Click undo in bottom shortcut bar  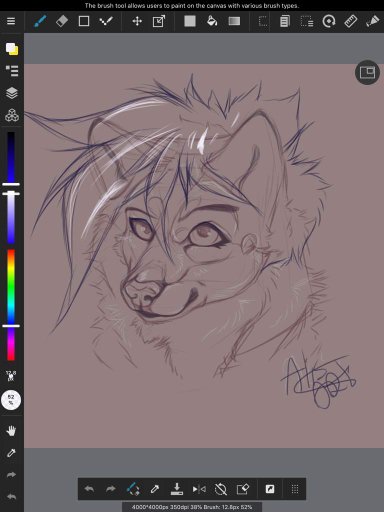89,489
